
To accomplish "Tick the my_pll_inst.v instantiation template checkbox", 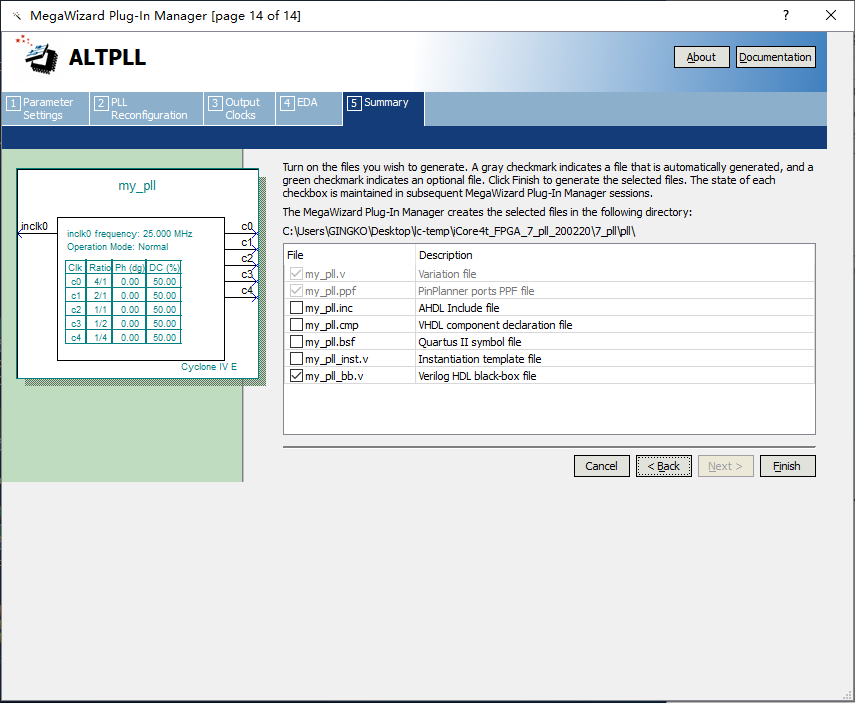I will (x=296, y=359).
